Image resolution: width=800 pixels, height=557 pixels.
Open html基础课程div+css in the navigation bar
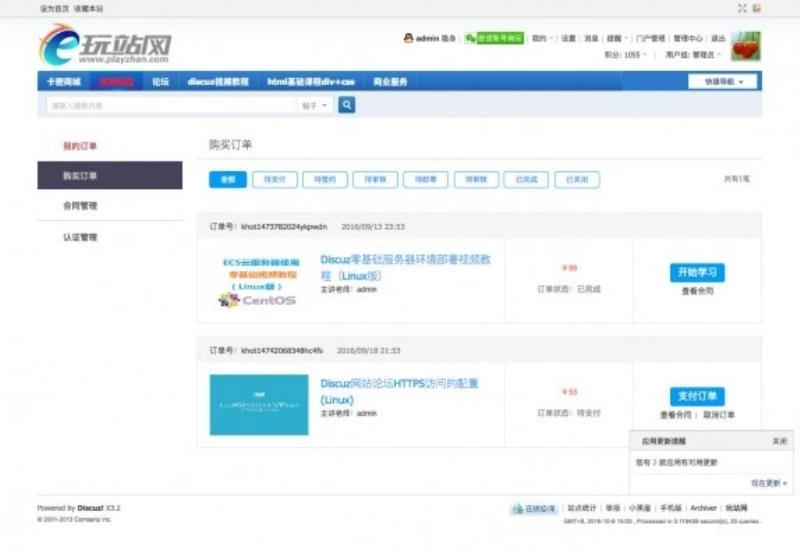point(311,82)
